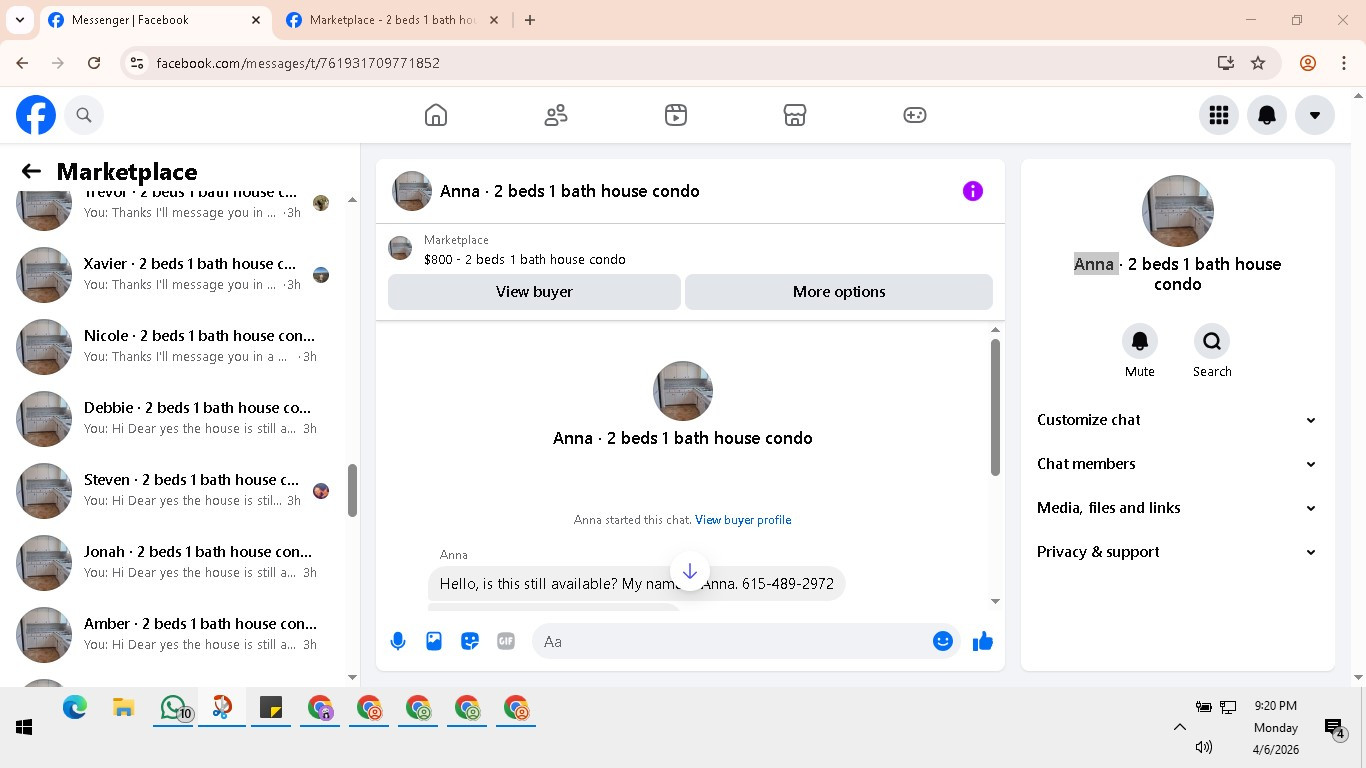Open Facebook home via the logo
The image size is (1366, 768).
click(36, 115)
